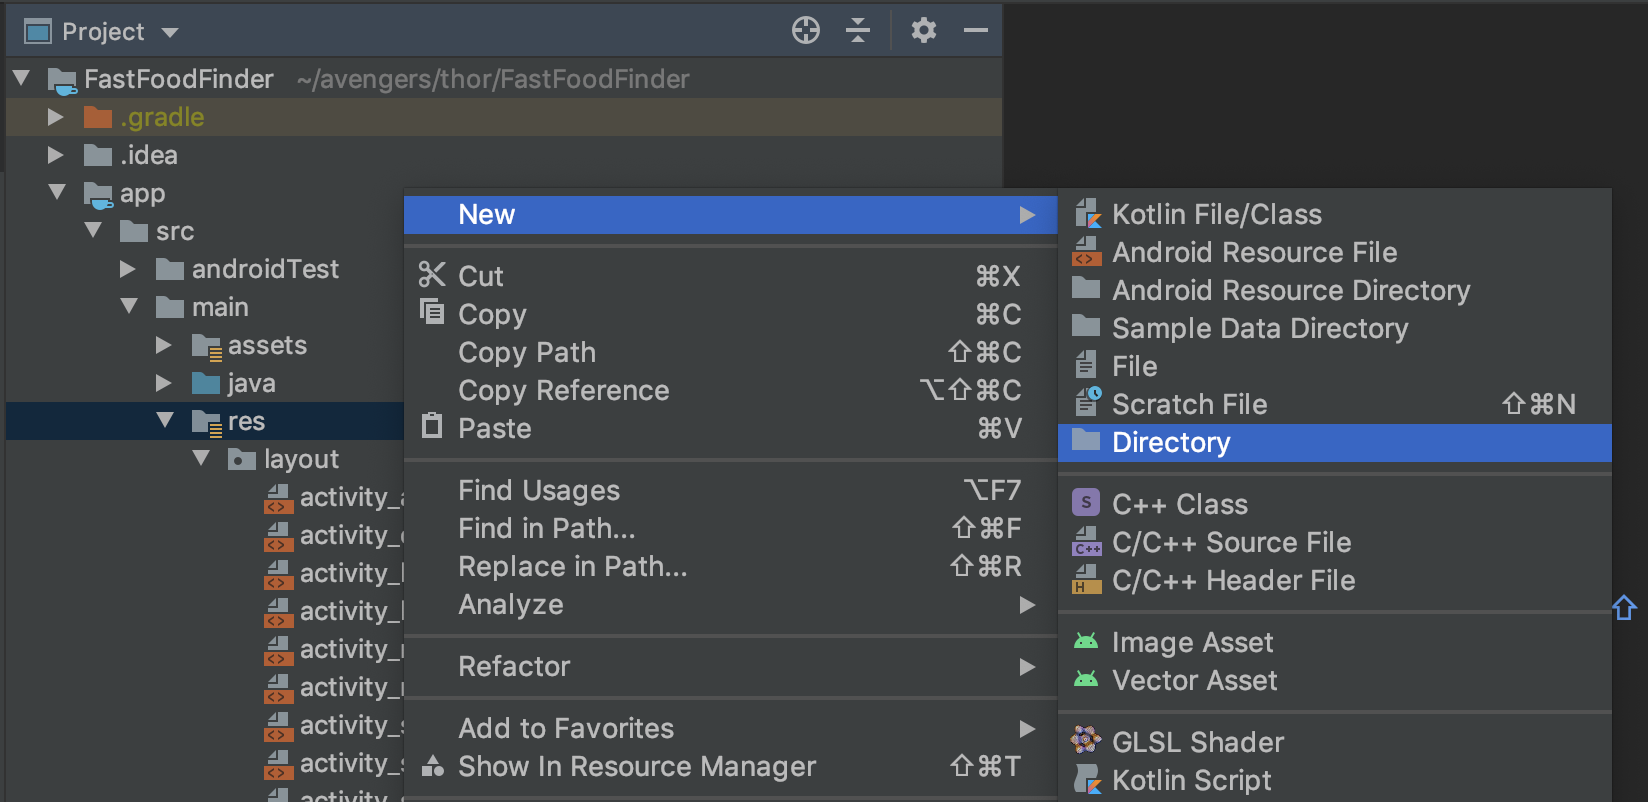Create a new File
The image size is (1648, 802).
pos(1335,366)
